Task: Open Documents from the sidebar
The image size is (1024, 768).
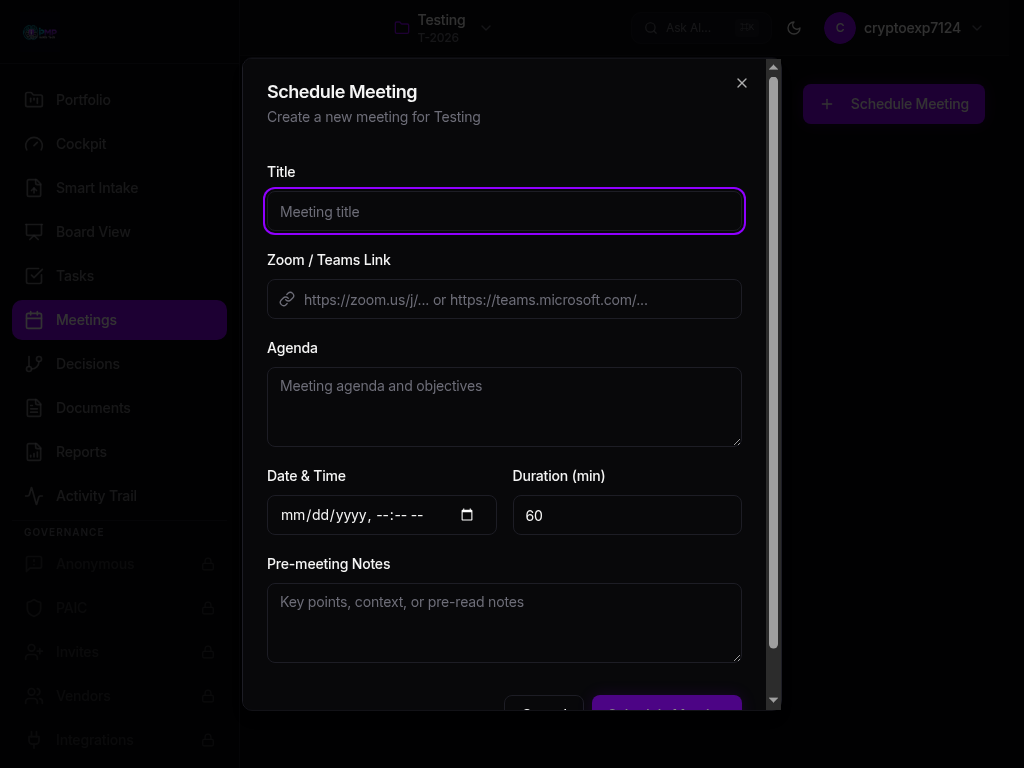Action: point(120,408)
